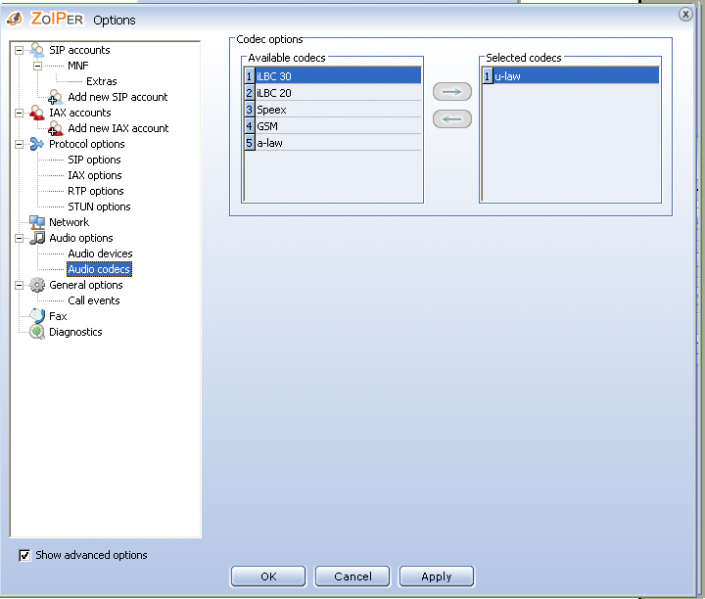
Task: Click the Audio options label
Action: pos(81,238)
